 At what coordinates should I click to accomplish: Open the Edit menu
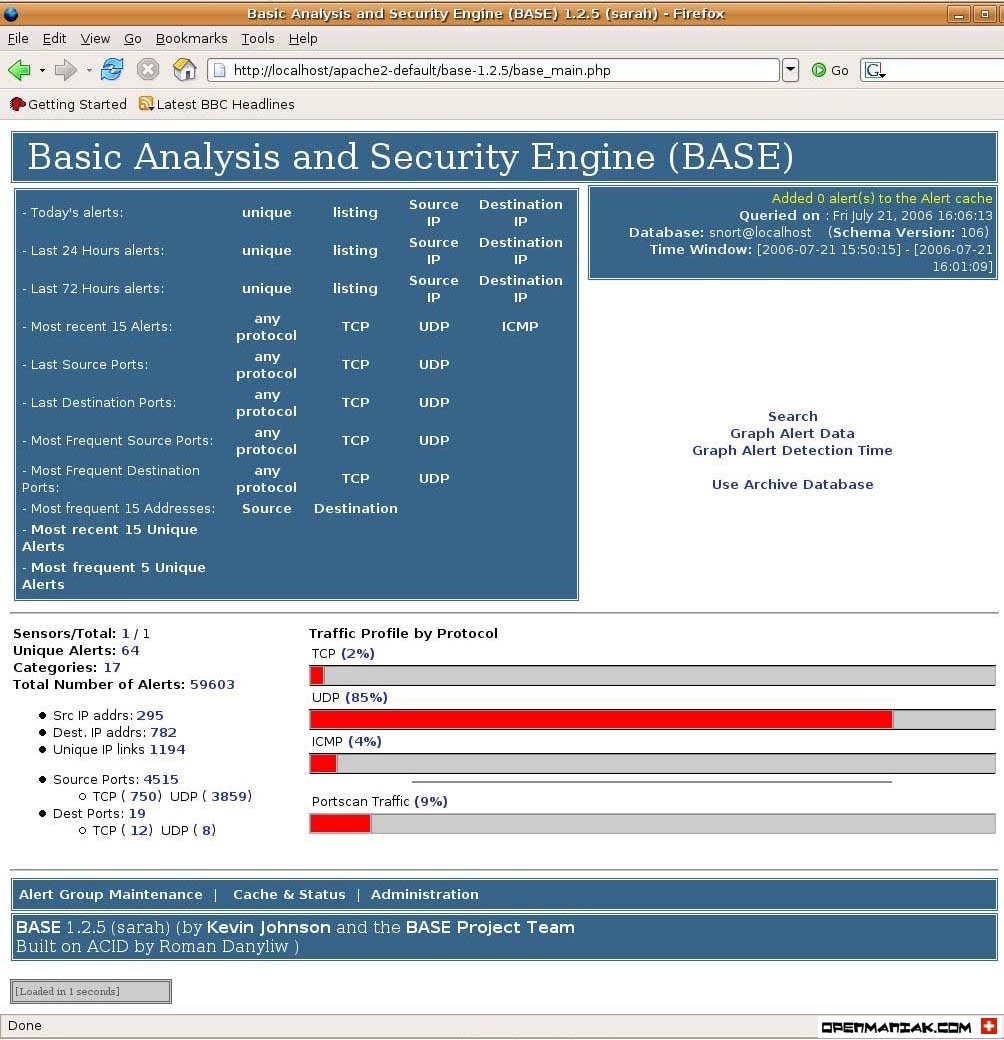54,38
